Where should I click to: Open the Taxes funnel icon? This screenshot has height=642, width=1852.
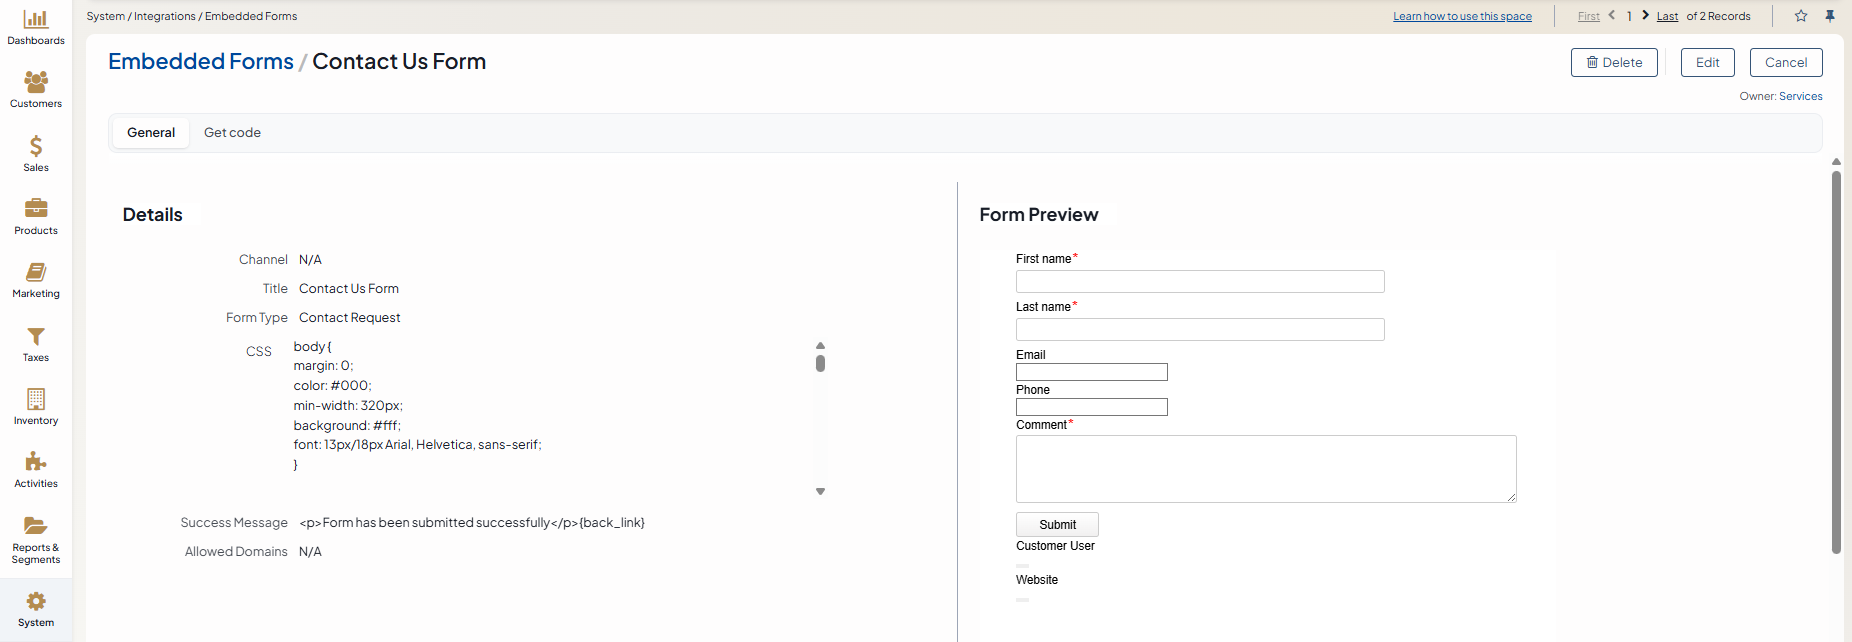(36, 337)
